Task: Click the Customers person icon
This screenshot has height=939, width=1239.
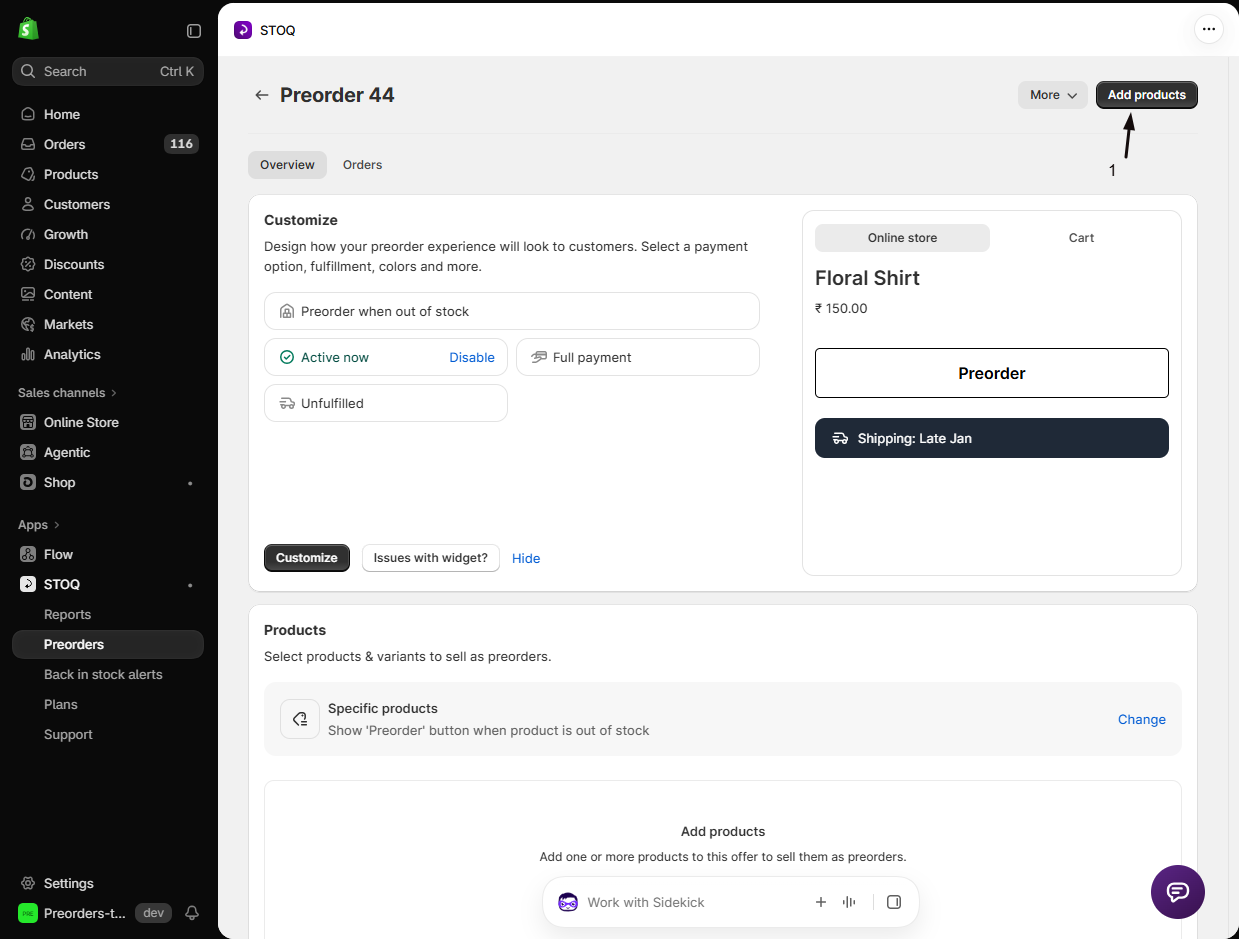Action: (28, 204)
